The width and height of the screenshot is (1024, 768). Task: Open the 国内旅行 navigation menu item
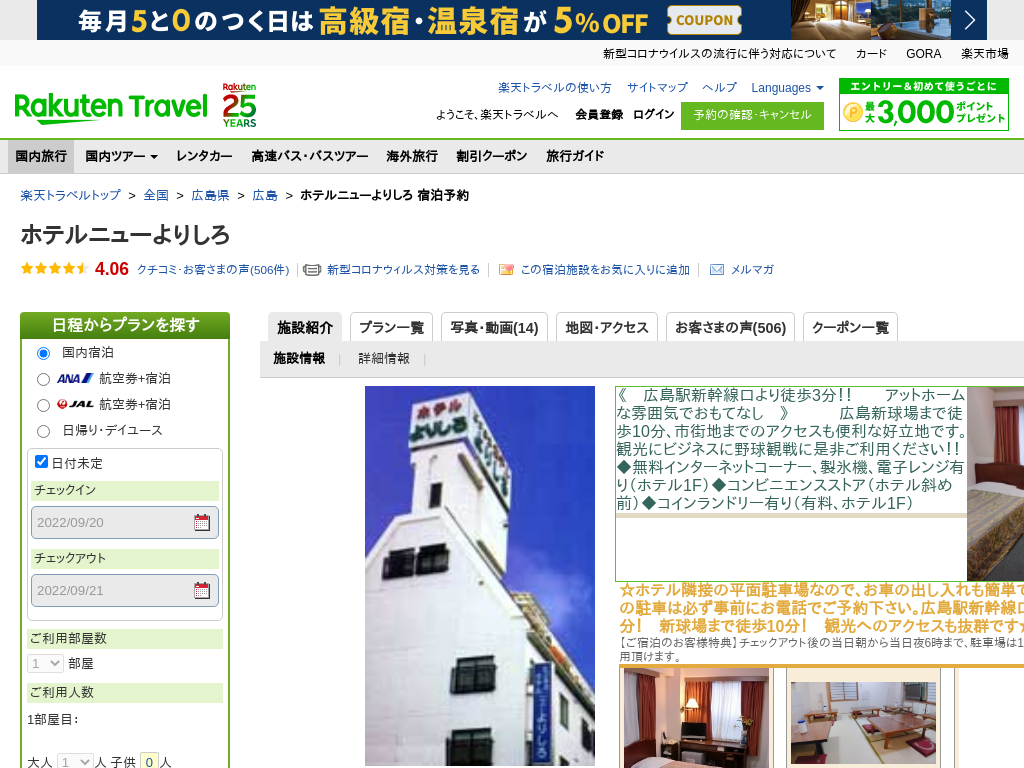click(41, 156)
